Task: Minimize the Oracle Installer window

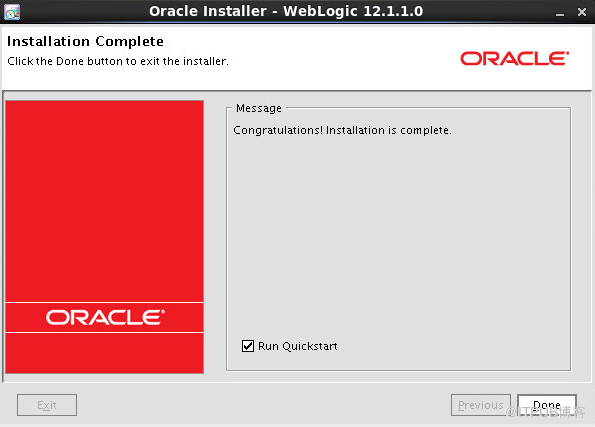Action: coord(560,13)
